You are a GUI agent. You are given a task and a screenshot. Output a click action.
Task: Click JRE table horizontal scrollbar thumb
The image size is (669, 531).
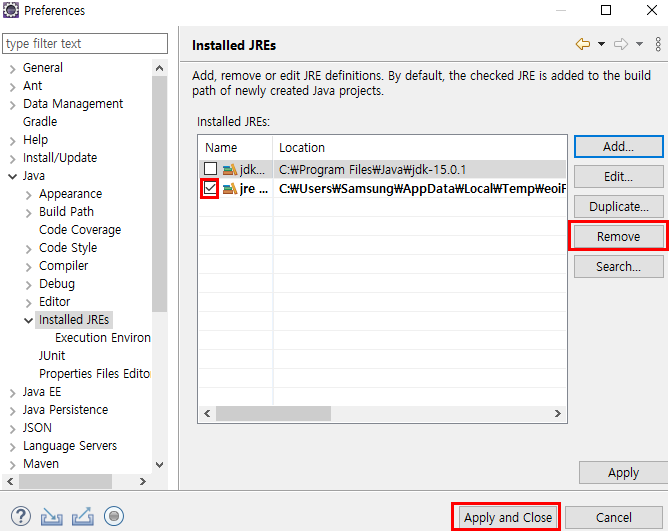[273, 413]
